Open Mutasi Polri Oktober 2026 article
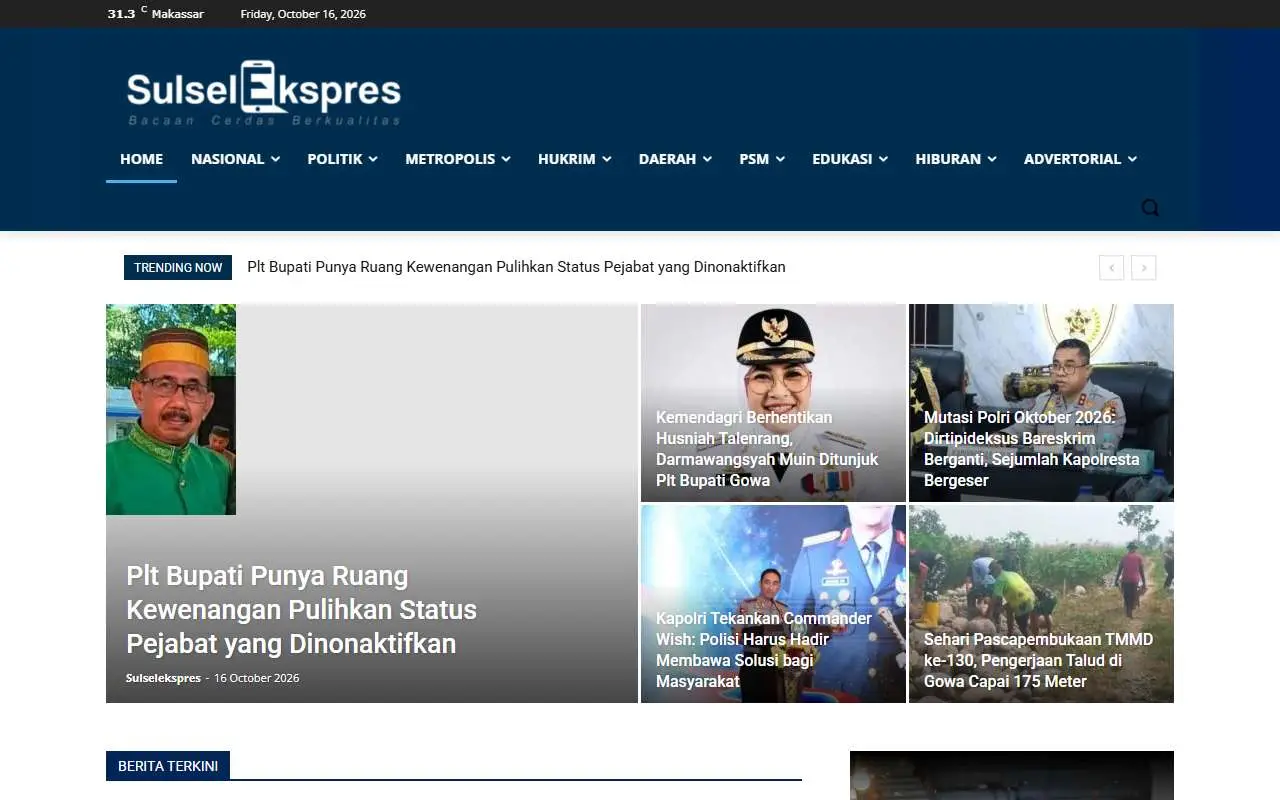 (x=1031, y=449)
